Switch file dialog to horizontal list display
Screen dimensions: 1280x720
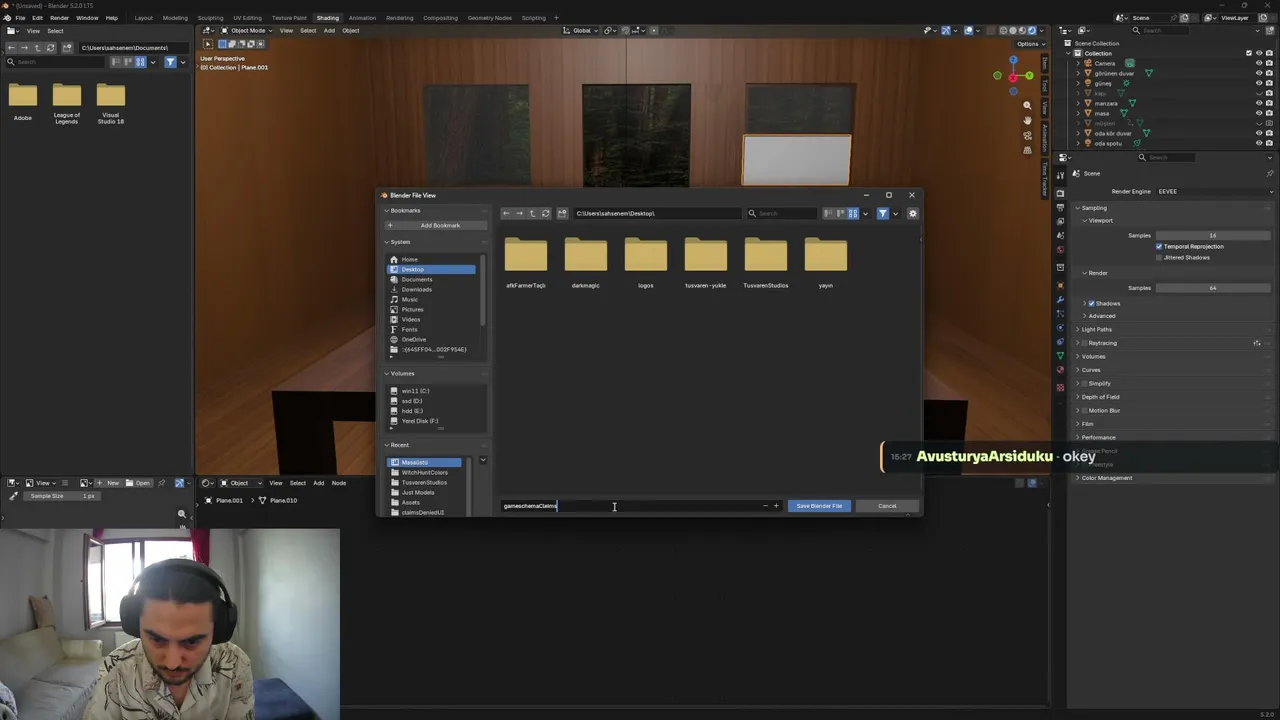click(x=841, y=213)
